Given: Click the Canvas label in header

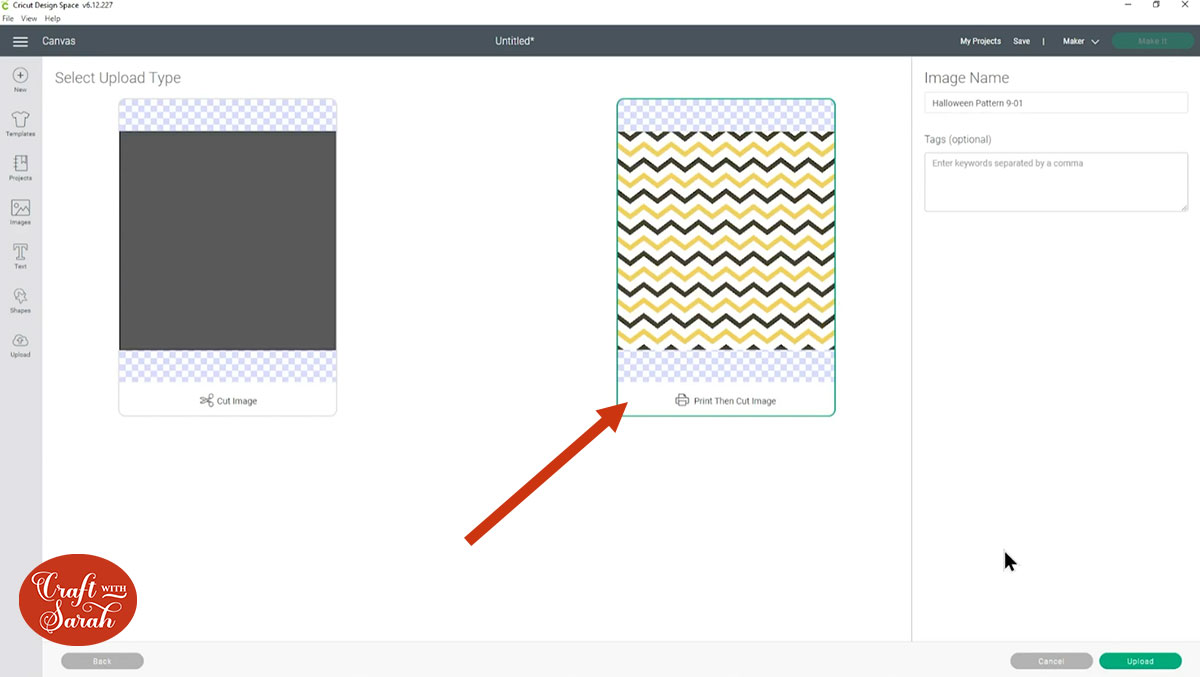Looking at the screenshot, I should 58,41.
